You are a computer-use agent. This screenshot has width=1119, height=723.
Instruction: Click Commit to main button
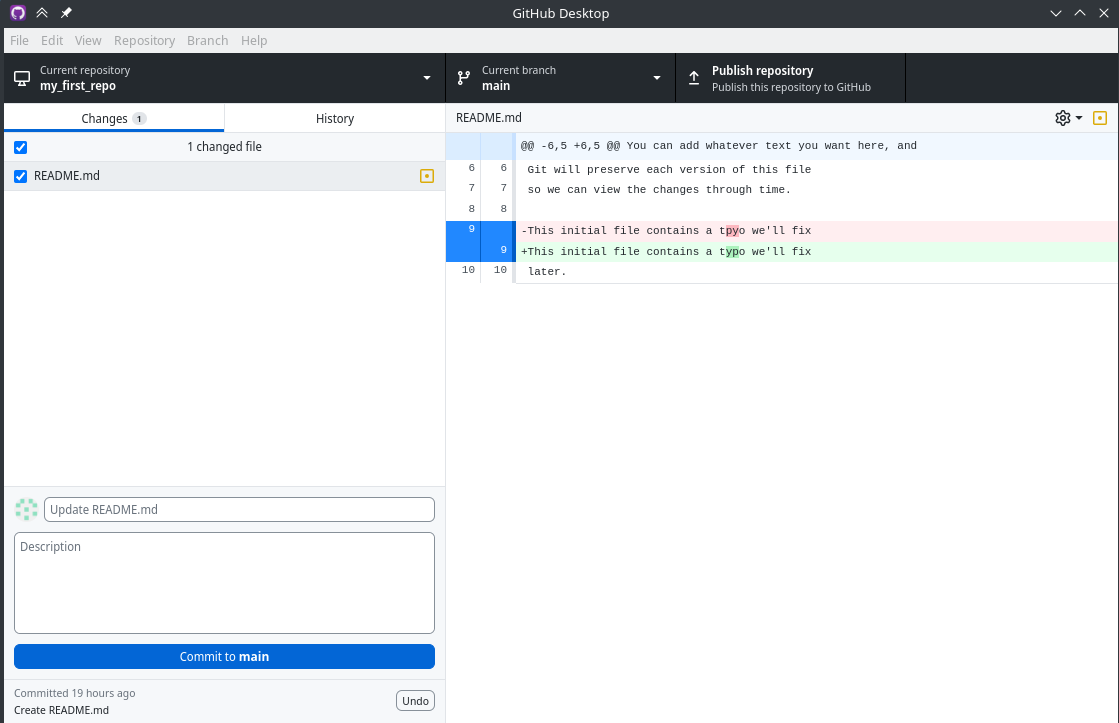[224, 657]
